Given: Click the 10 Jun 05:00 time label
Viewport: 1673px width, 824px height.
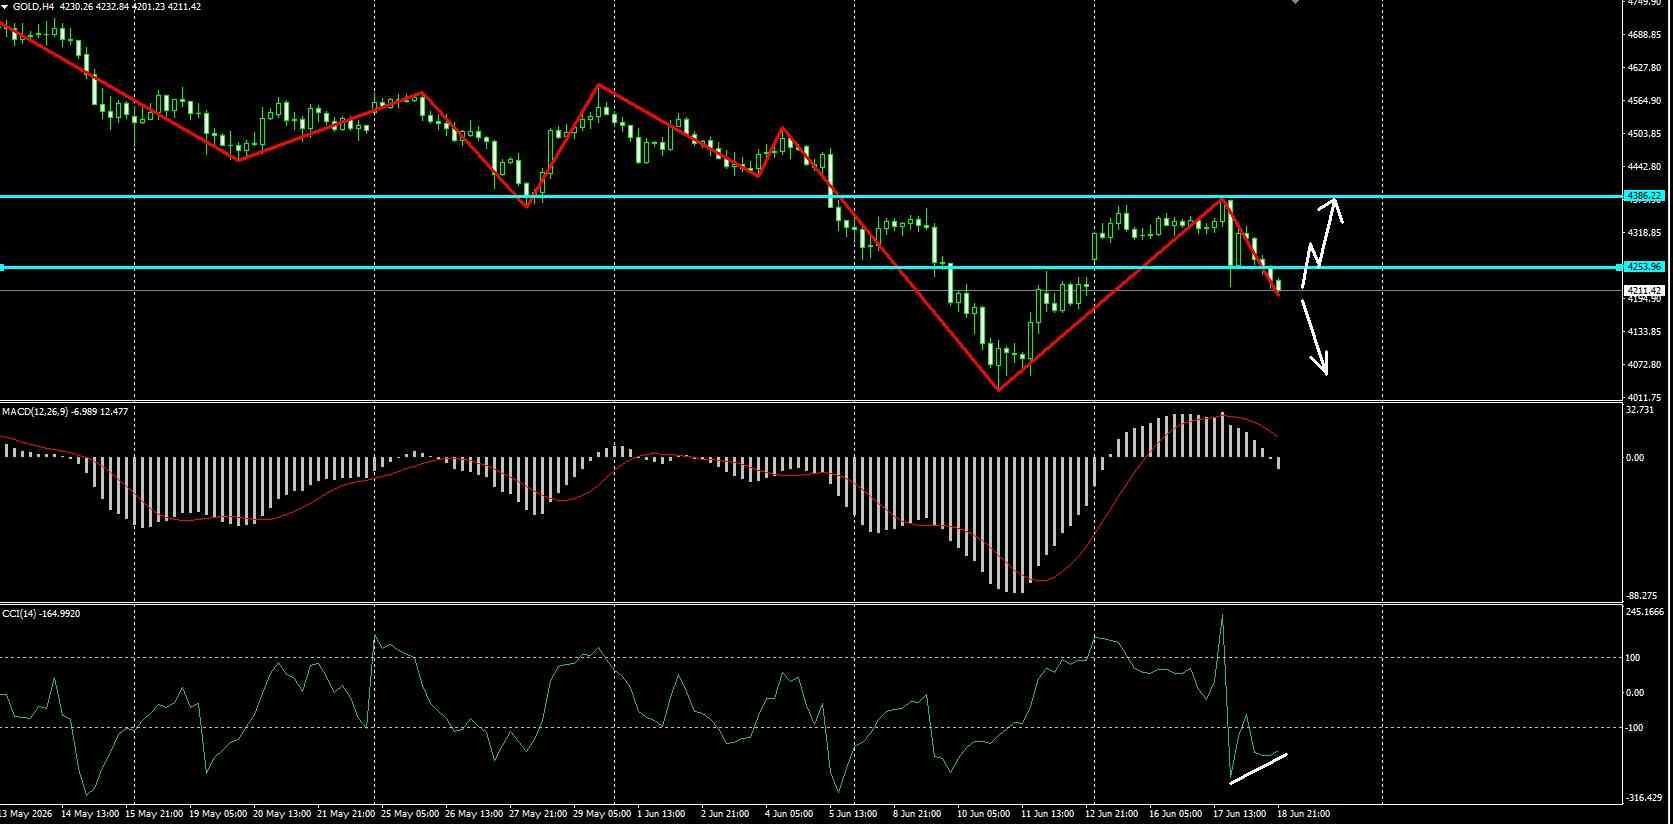Looking at the screenshot, I should 984,814.
